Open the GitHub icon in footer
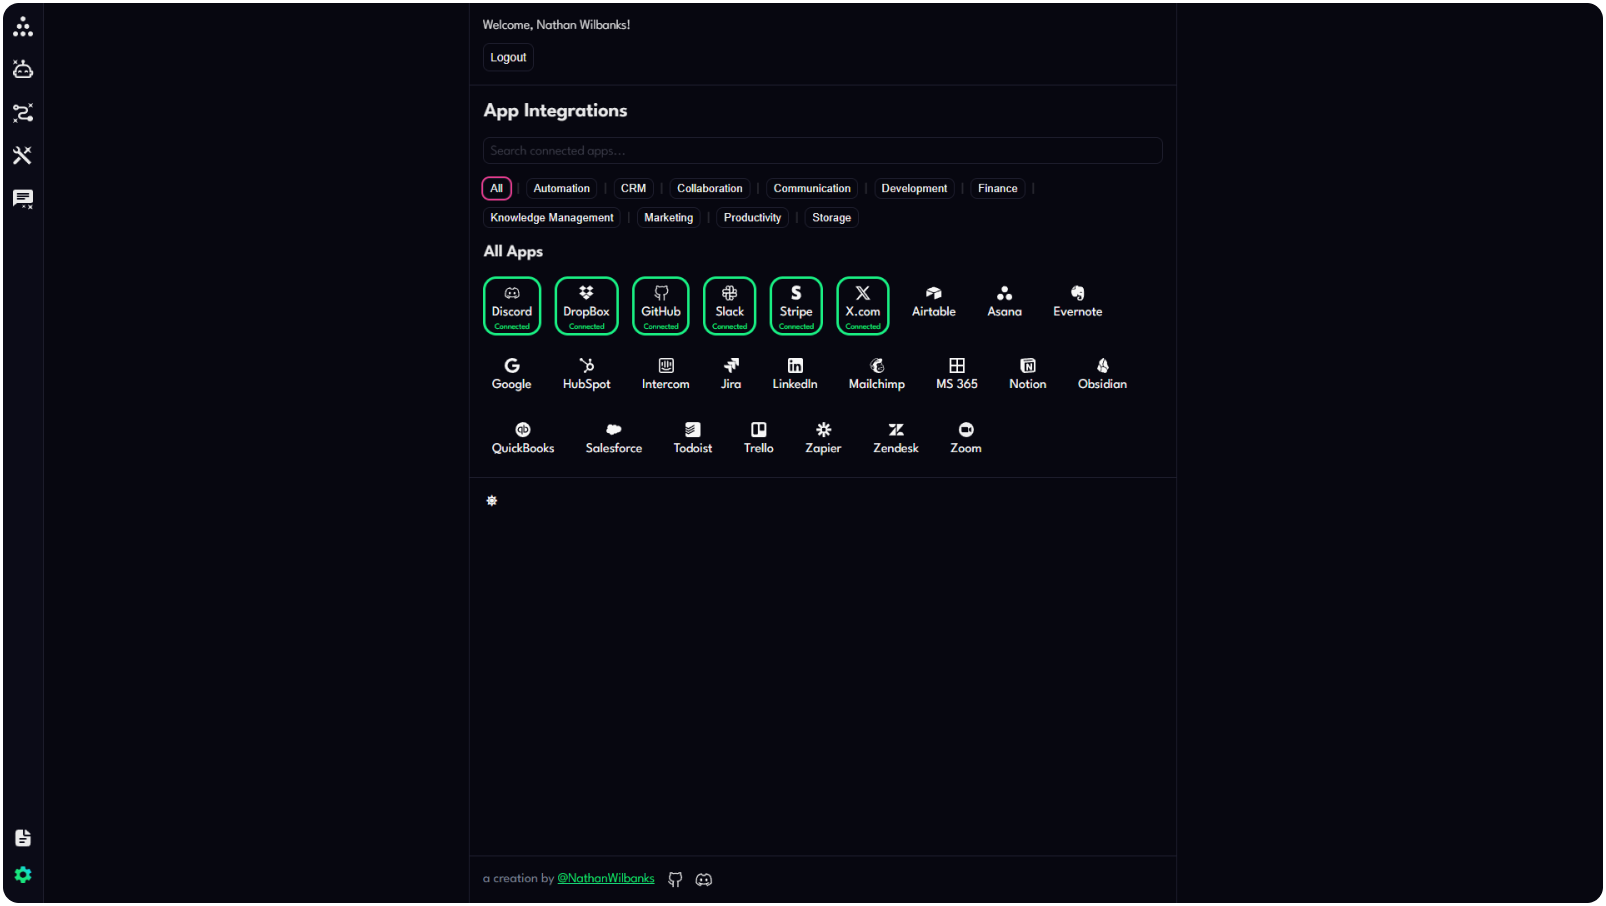The image size is (1606, 906). tap(675, 879)
